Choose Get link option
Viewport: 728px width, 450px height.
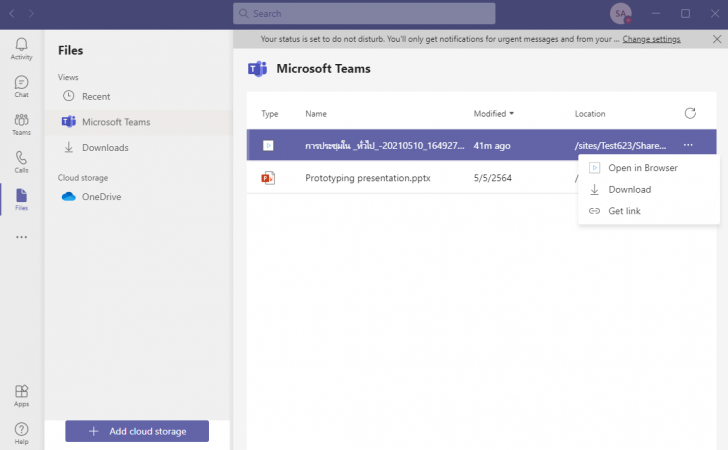pyautogui.click(x=649, y=211)
